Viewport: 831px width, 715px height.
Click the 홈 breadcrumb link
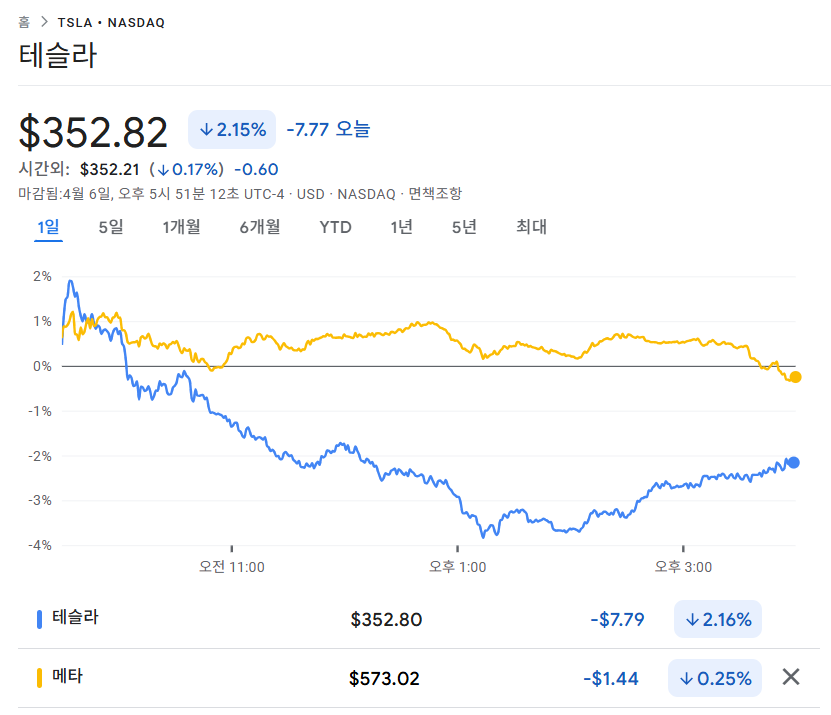24,22
